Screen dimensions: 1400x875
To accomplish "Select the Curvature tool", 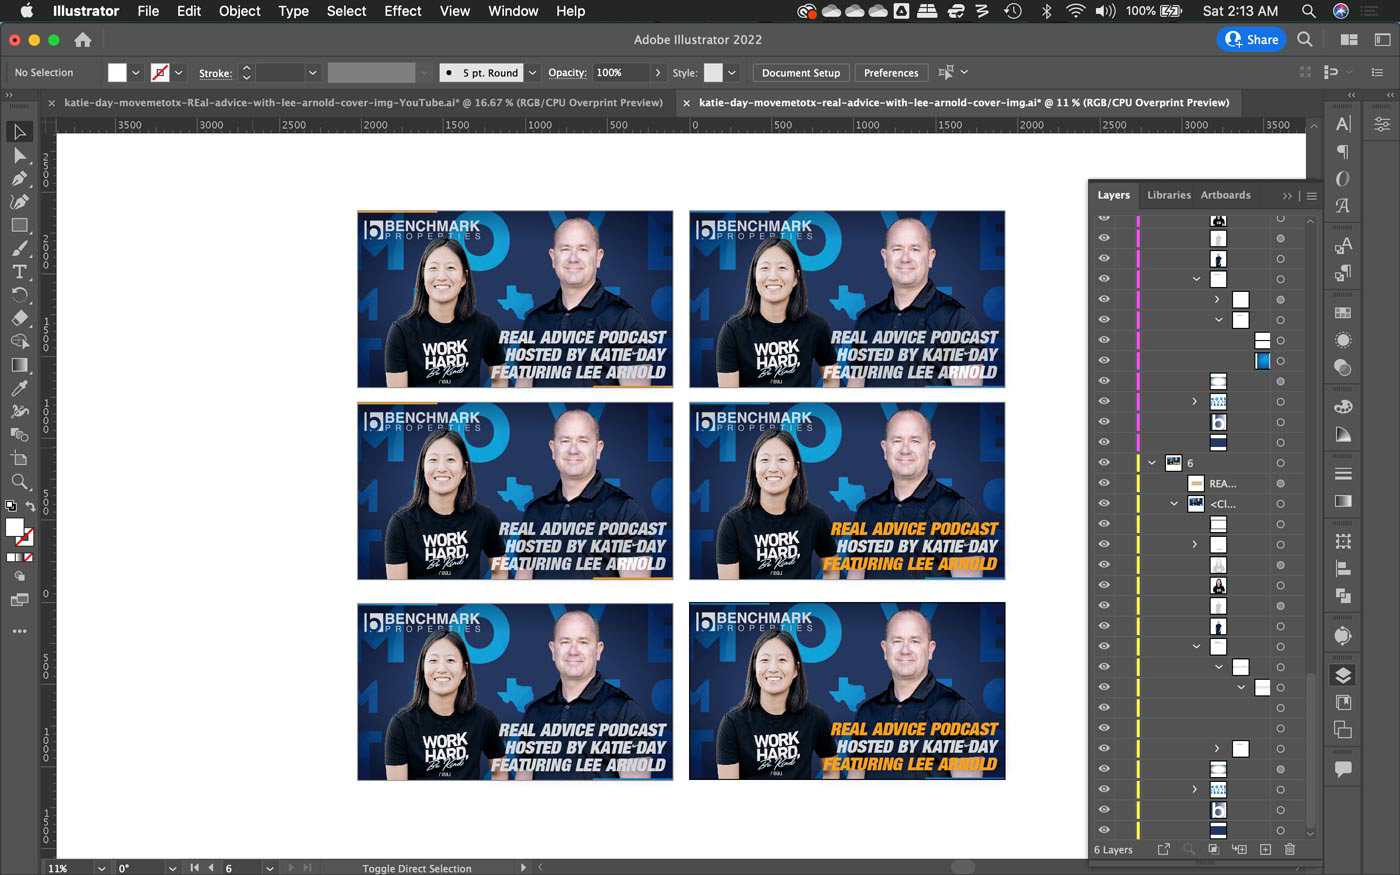I will 19,201.
